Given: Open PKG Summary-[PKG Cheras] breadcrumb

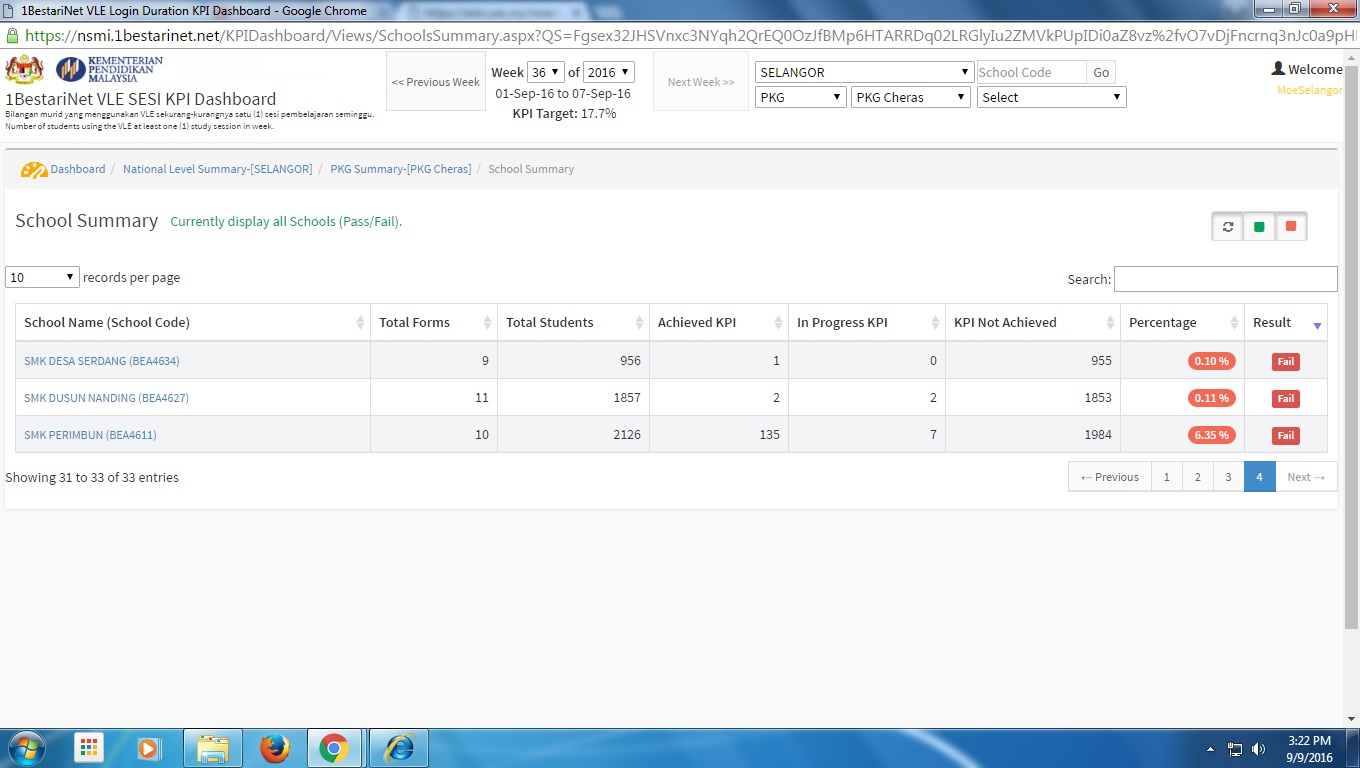Looking at the screenshot, I should [x=401, y=169].
